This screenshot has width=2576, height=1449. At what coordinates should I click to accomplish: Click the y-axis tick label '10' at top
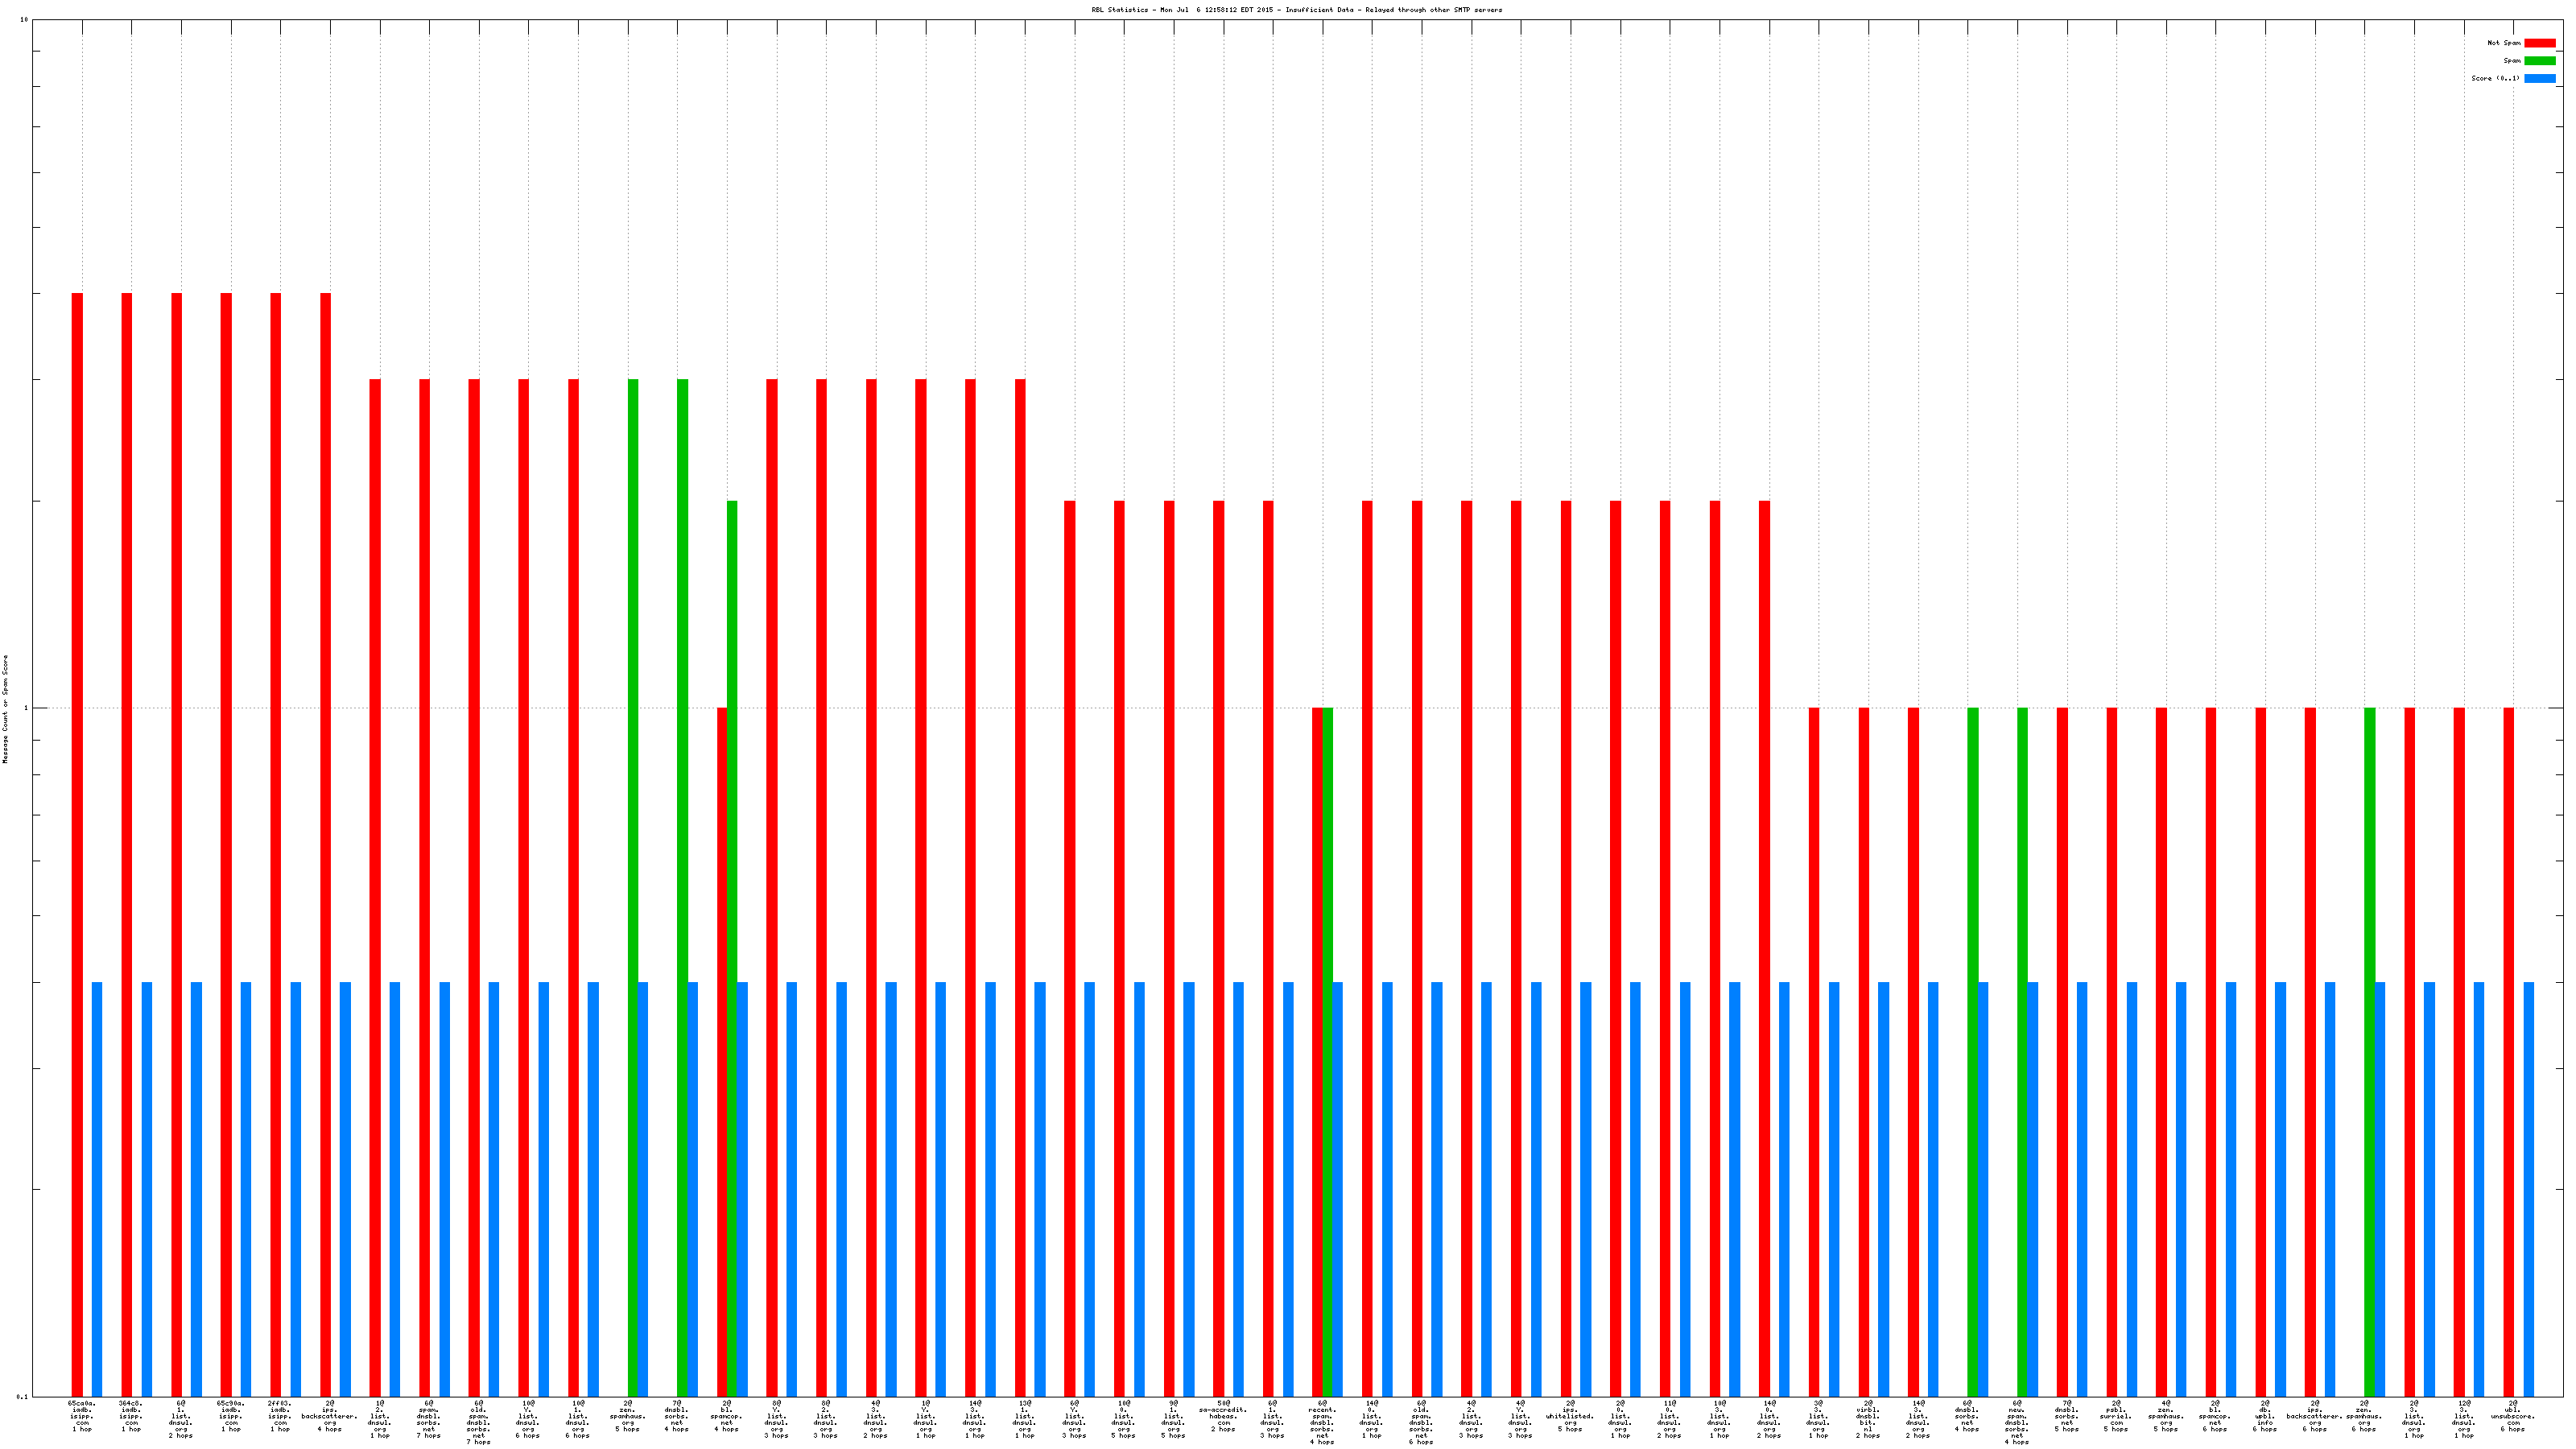[x=24, y=20]
